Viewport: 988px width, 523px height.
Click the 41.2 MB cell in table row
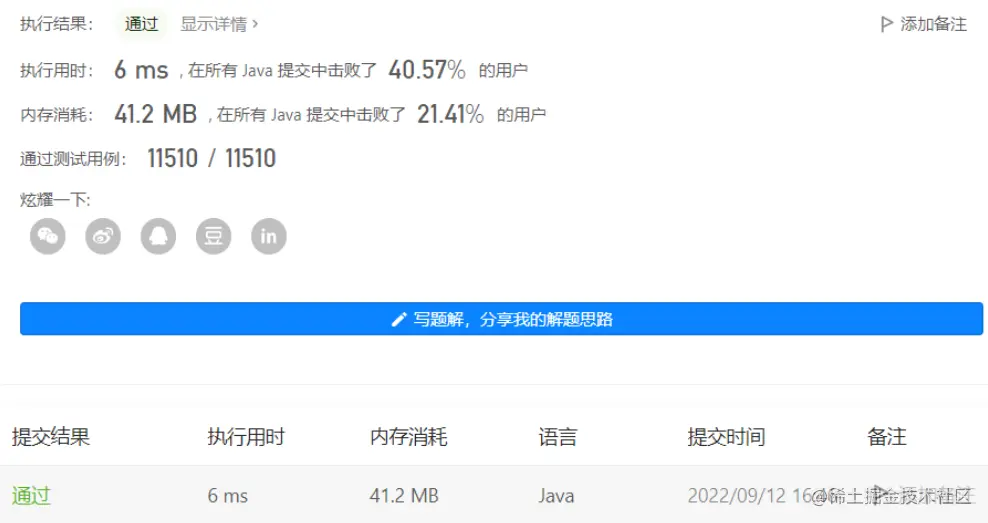pyautogui.click(x=404, y=496)
